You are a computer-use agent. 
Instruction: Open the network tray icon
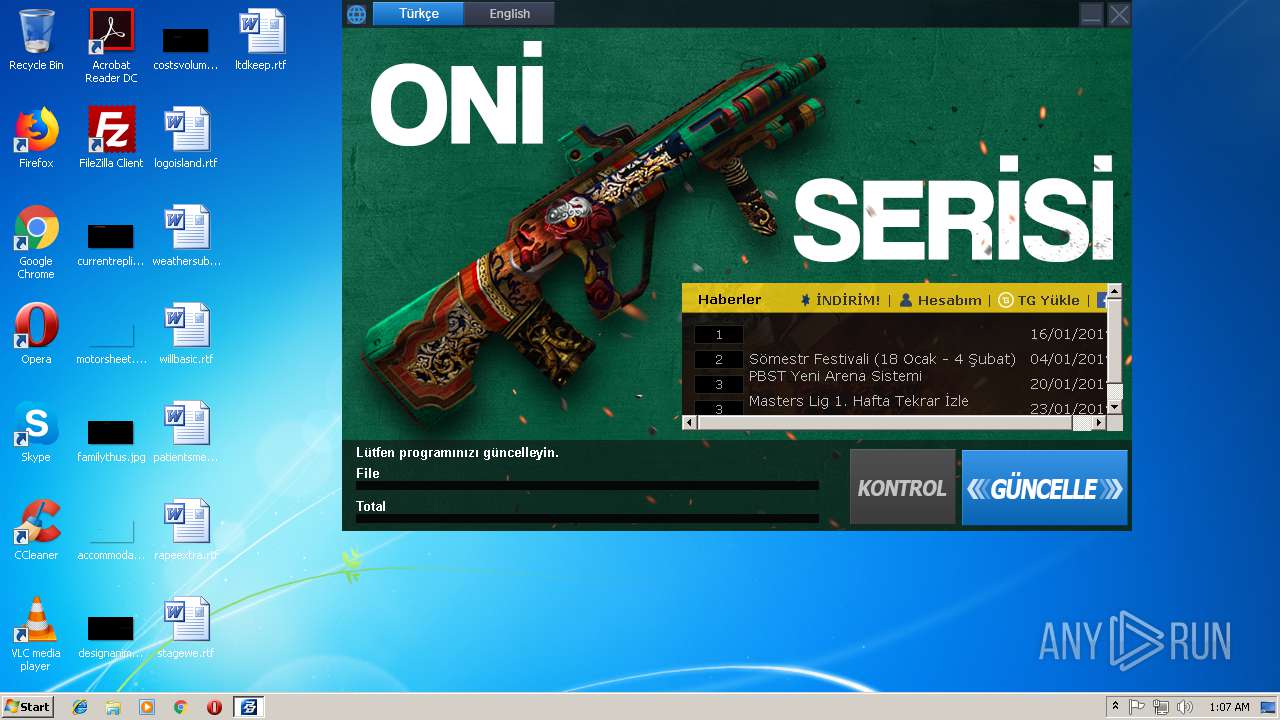pyautogui.click(x=1161, y=707)
